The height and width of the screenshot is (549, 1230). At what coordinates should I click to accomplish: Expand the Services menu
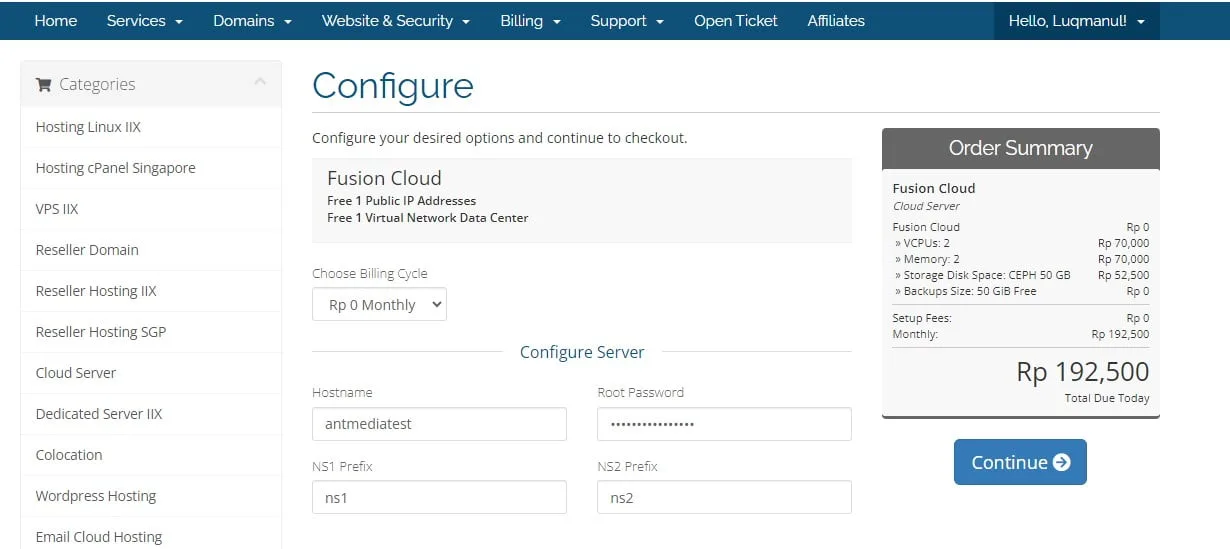[144, 20]
